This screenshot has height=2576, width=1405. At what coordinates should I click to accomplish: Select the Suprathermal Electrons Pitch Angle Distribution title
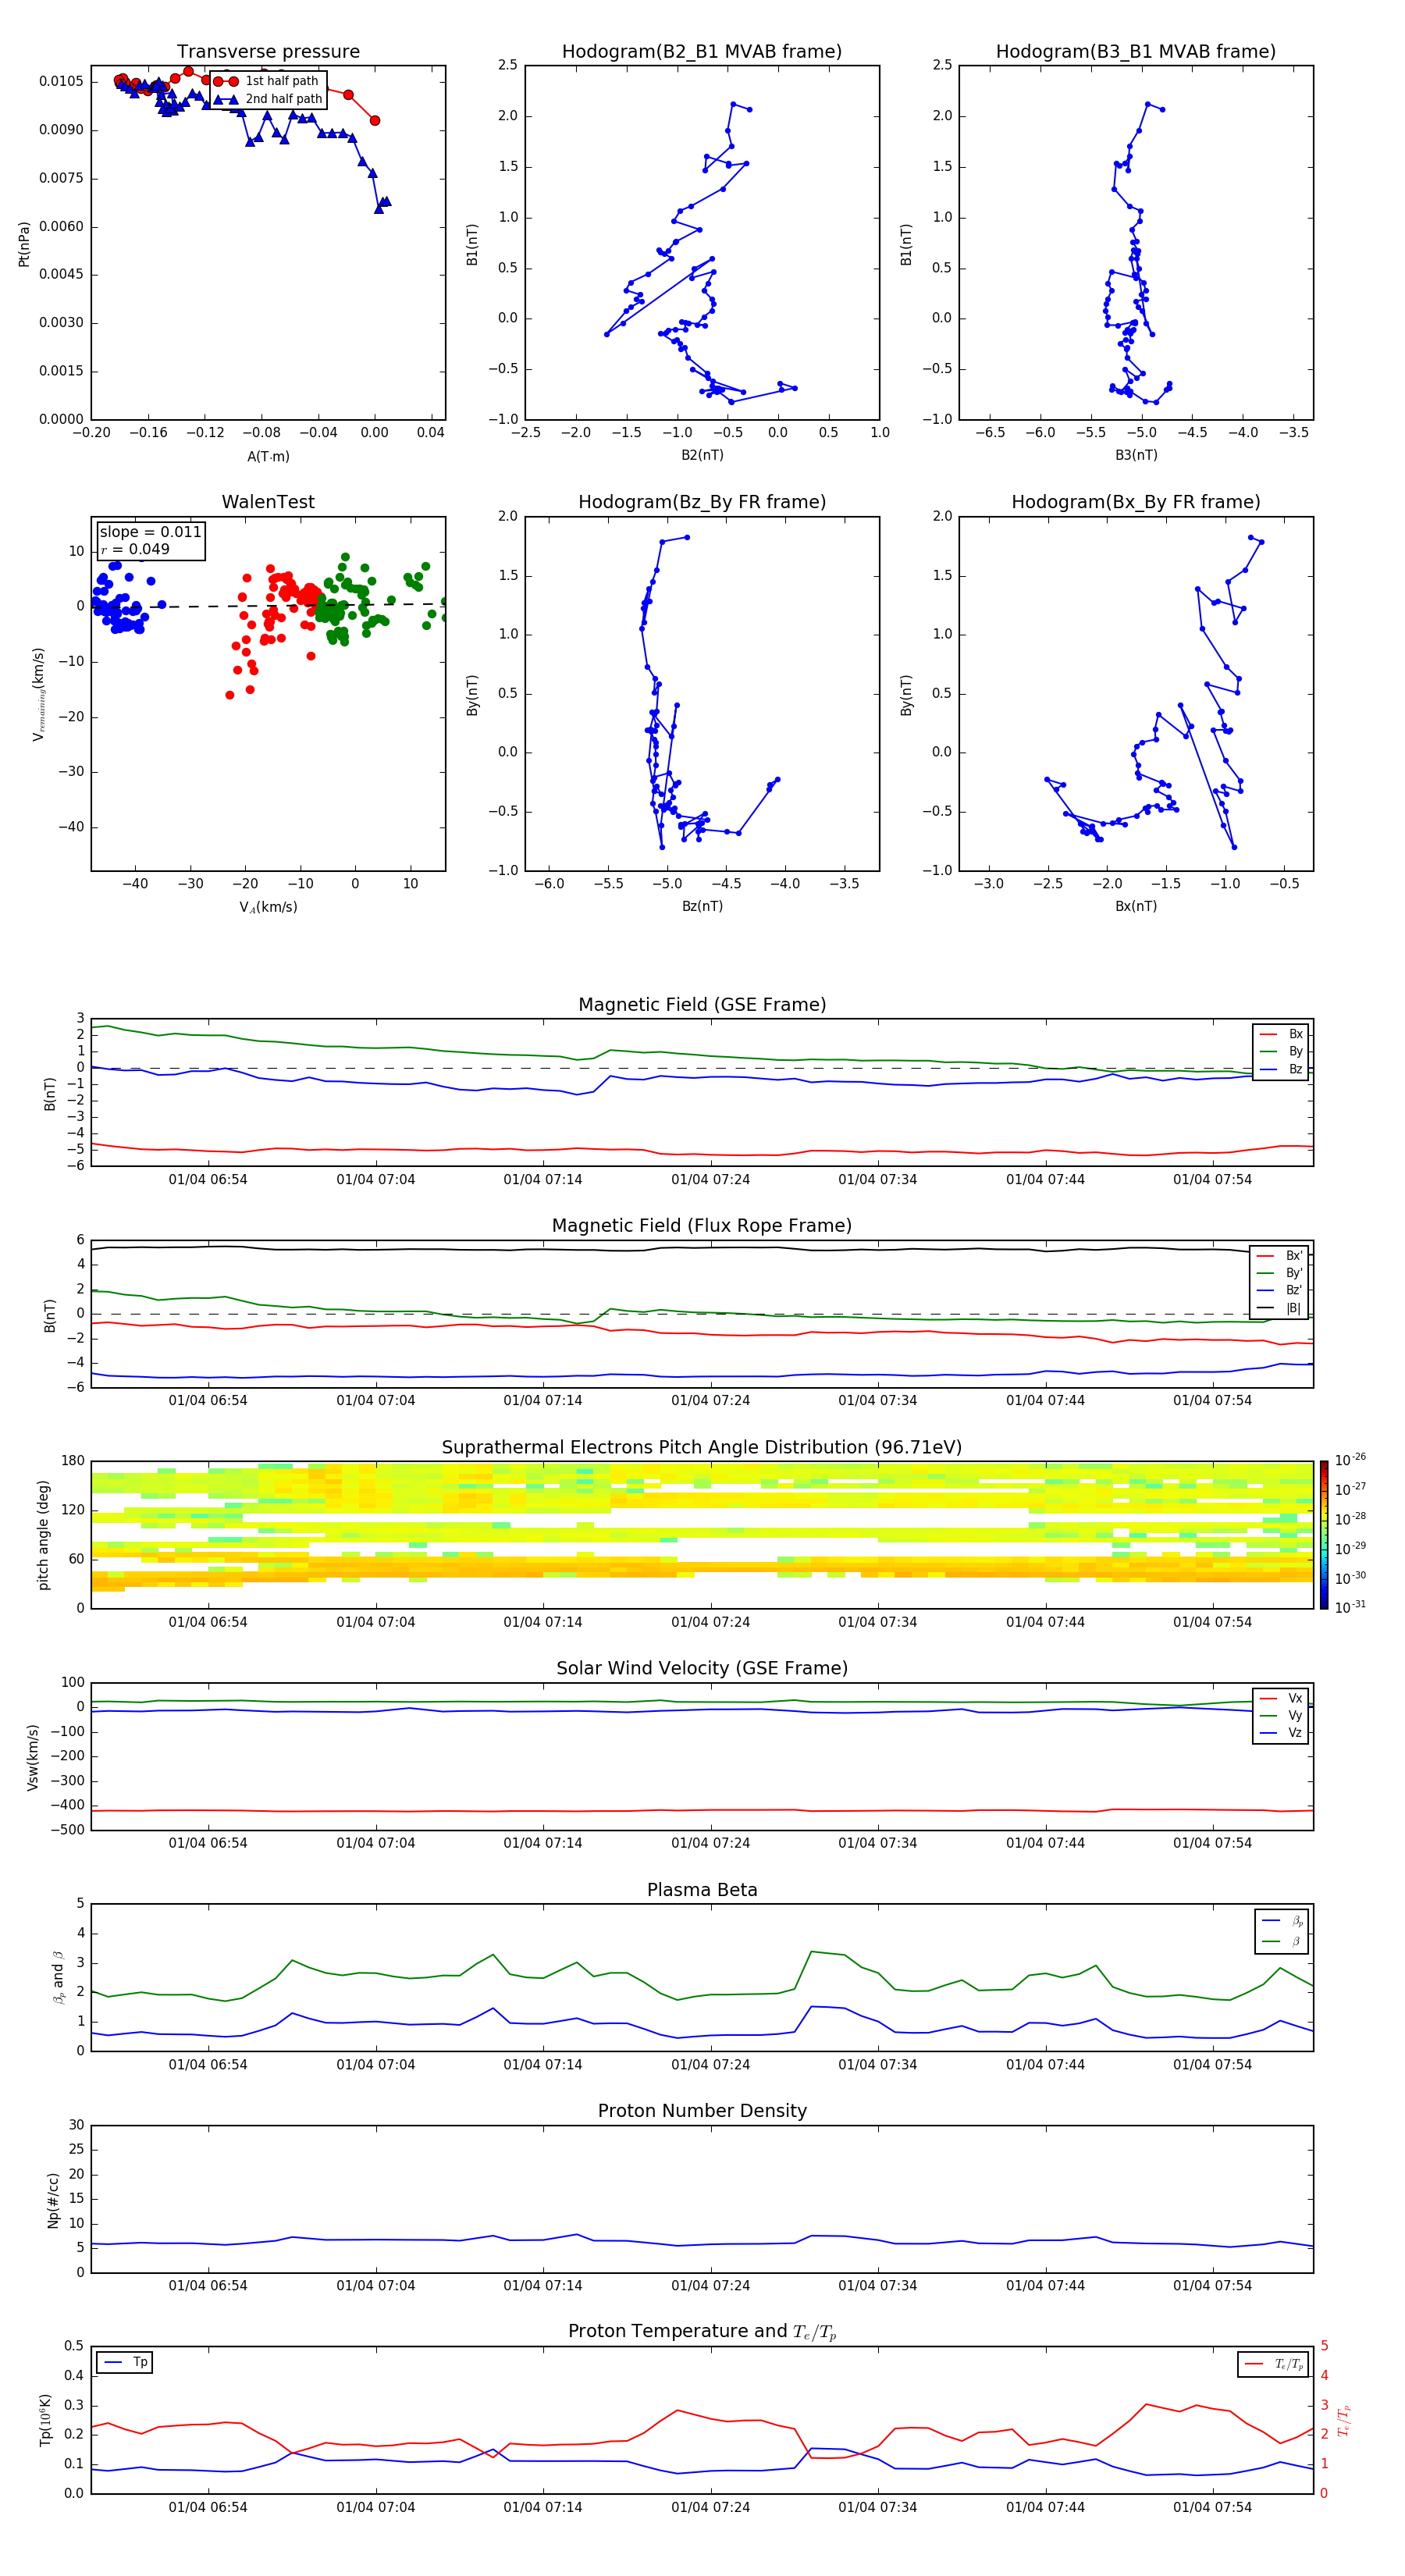coord(702,1448)
